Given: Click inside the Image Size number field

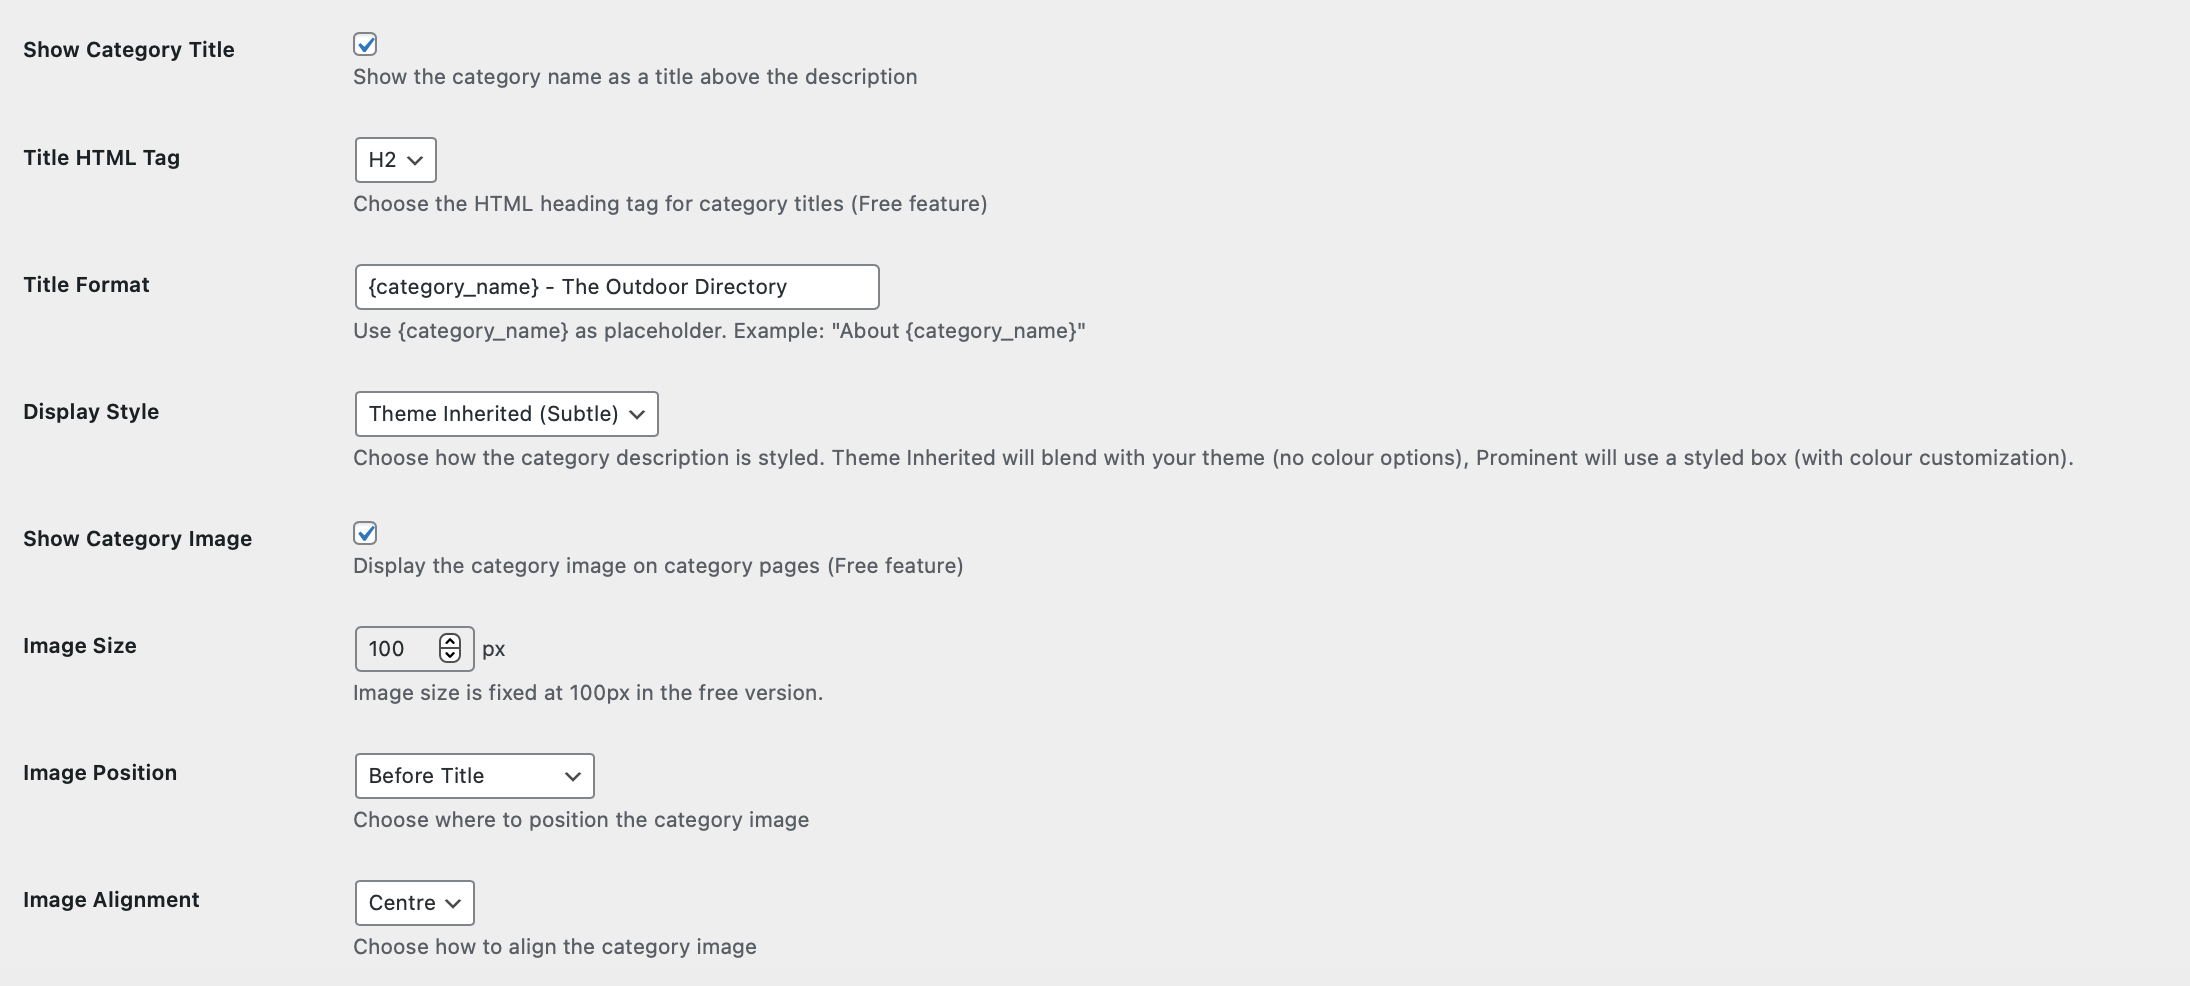Looking at the screenshot, I should pos(400,648).
